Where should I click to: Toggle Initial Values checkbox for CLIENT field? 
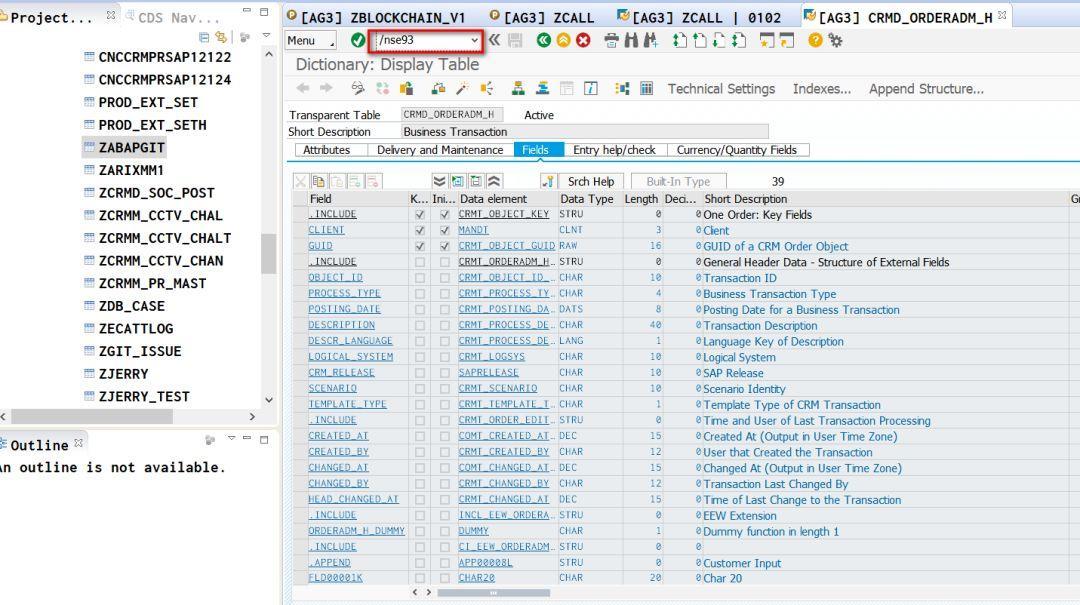[444, 230]
